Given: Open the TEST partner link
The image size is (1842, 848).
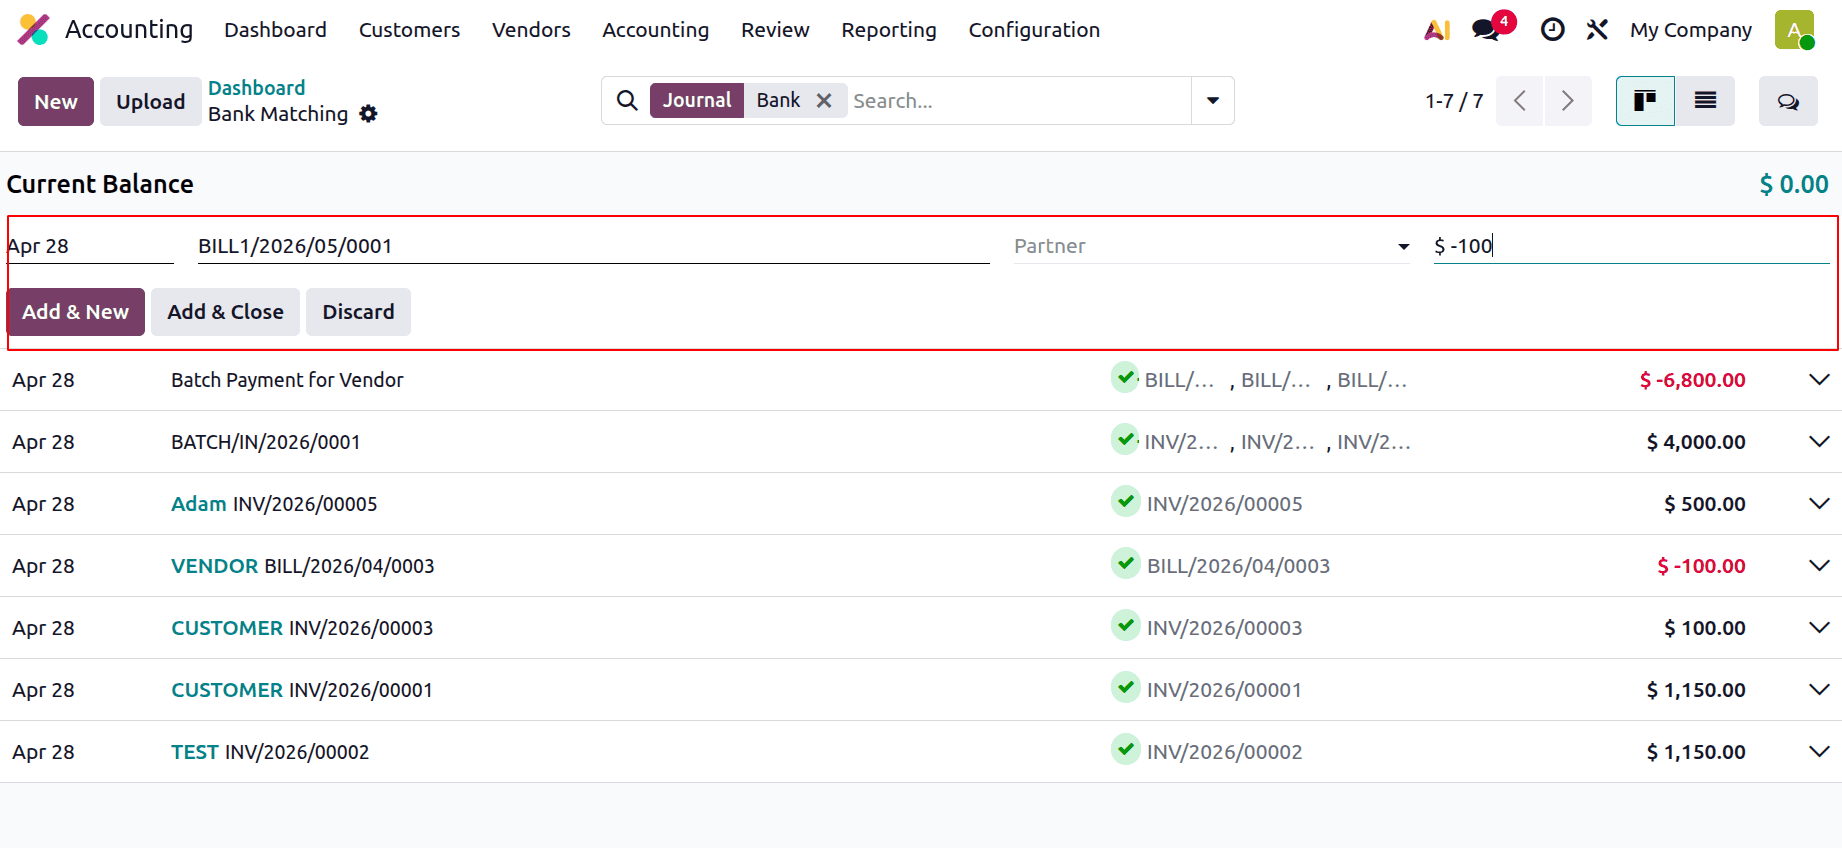Looking at the screenshot, I should coord(195,752).
